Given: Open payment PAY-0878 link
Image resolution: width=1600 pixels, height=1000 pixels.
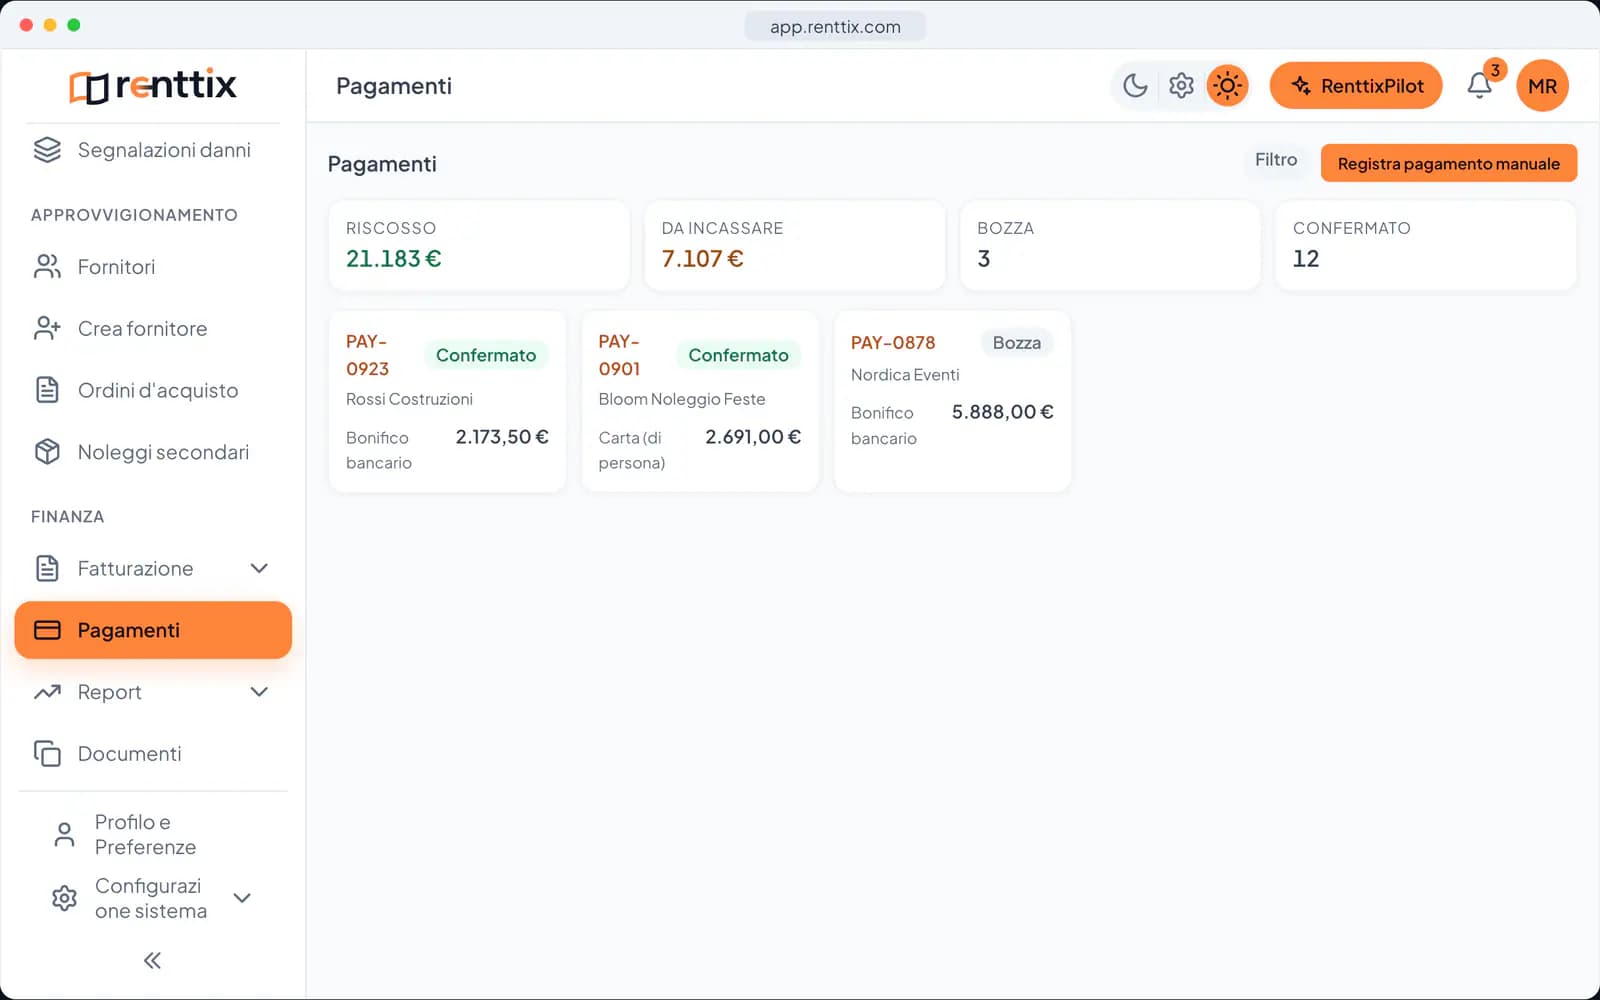Looking at the screenshot, I should [893, 342].
